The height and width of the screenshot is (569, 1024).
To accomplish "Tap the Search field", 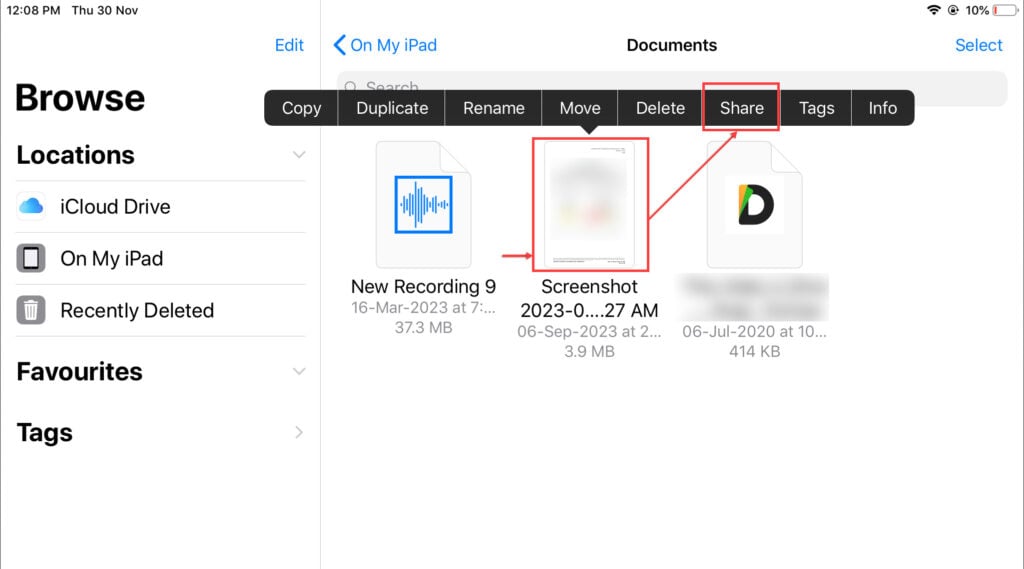I will [x=672, y=88].
